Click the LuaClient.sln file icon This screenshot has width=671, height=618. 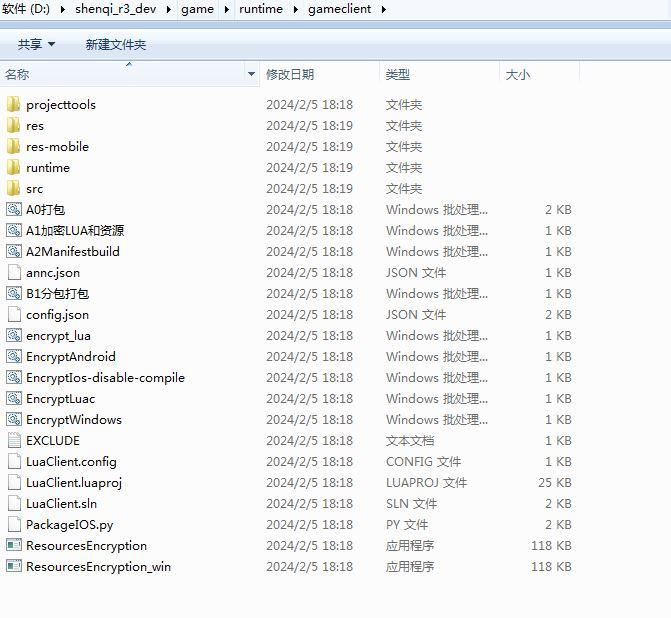click(13, 503)
